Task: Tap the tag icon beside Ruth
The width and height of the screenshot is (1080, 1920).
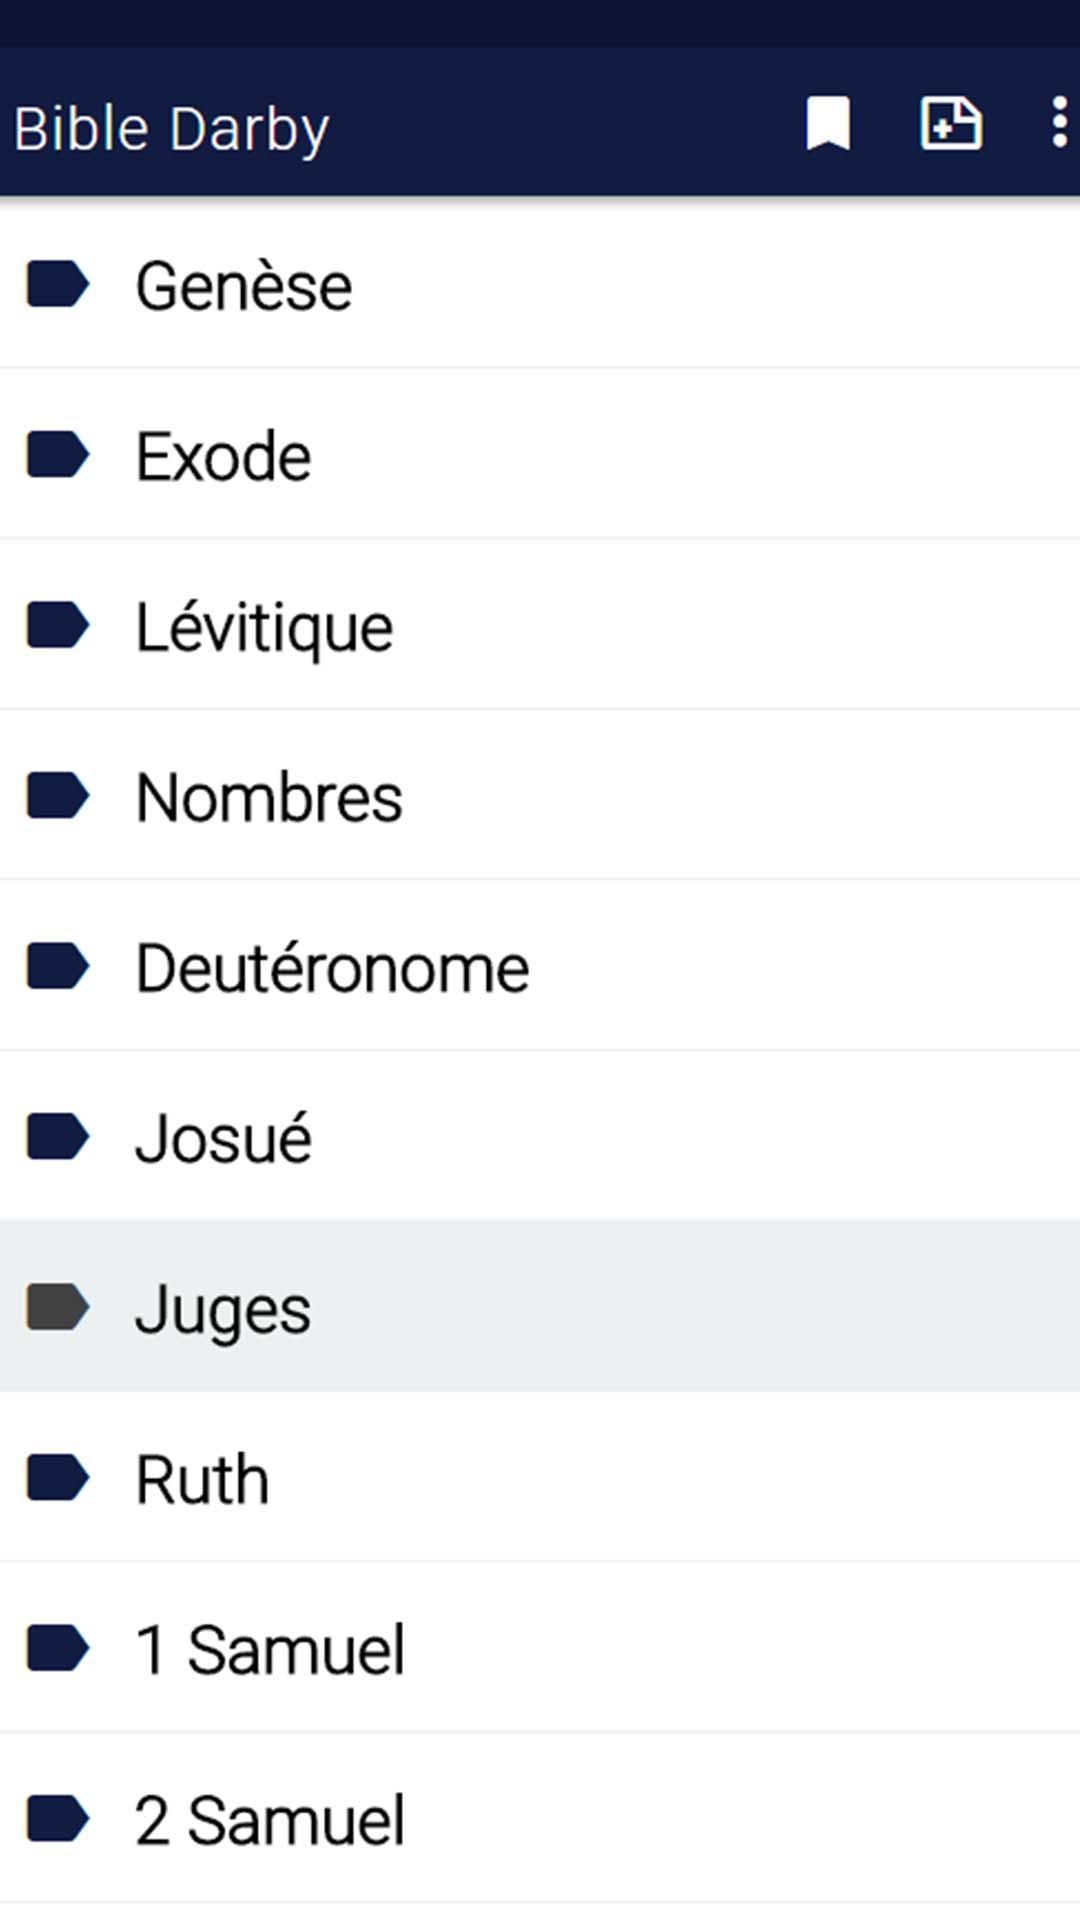Action: pos(58,1478)
